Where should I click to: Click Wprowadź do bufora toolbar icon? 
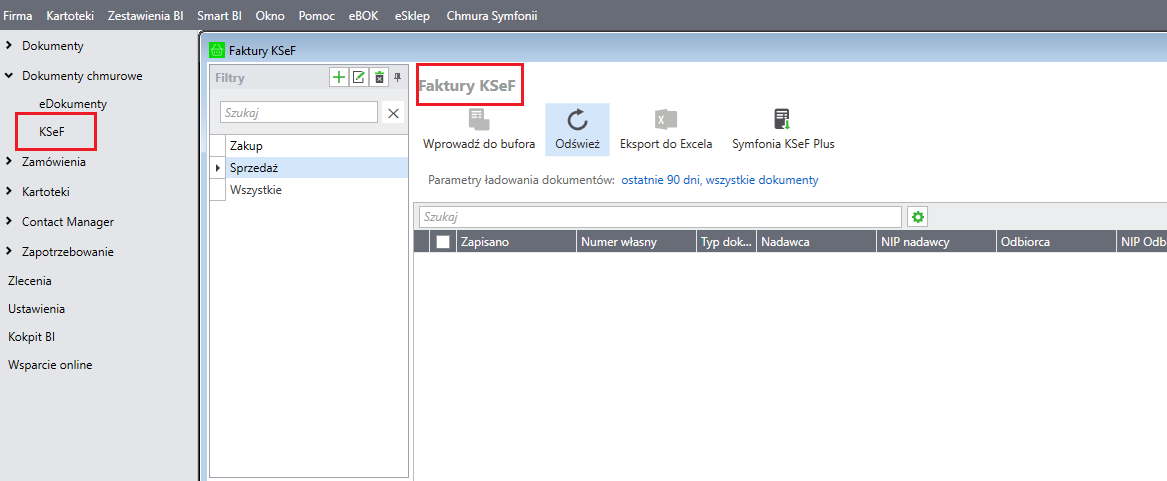pyautogui.click(x=479, y=121)
